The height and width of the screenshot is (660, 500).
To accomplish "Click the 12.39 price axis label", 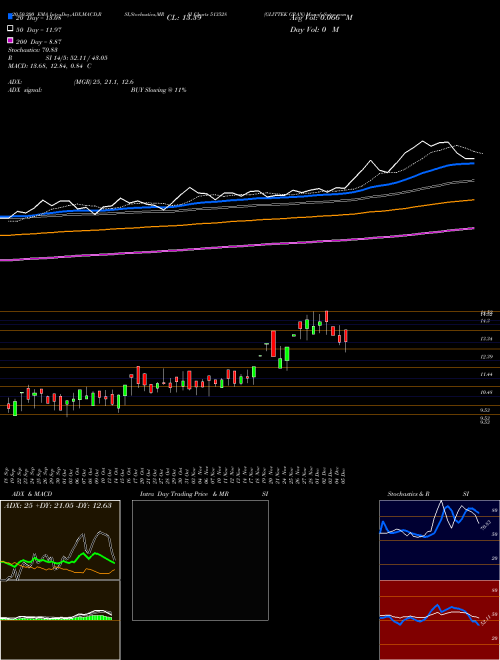I will (487, 357).
